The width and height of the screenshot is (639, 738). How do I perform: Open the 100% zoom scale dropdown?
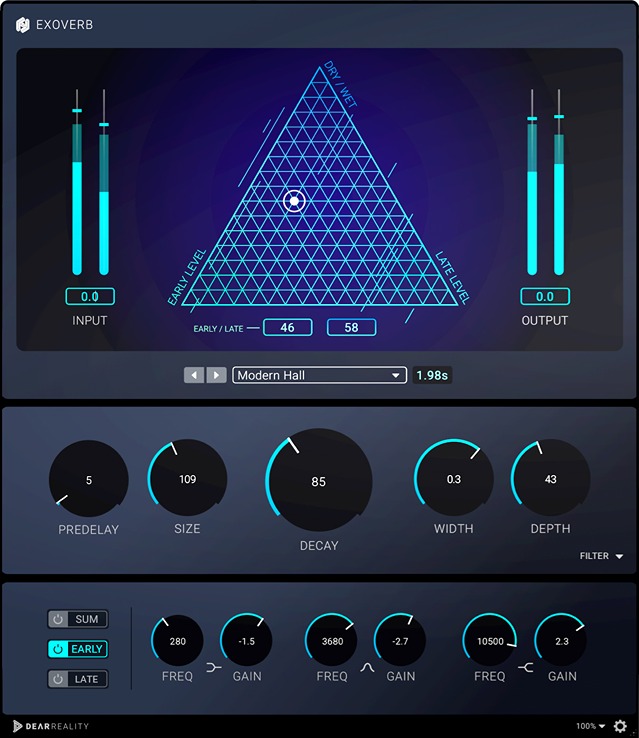[590, 726]
